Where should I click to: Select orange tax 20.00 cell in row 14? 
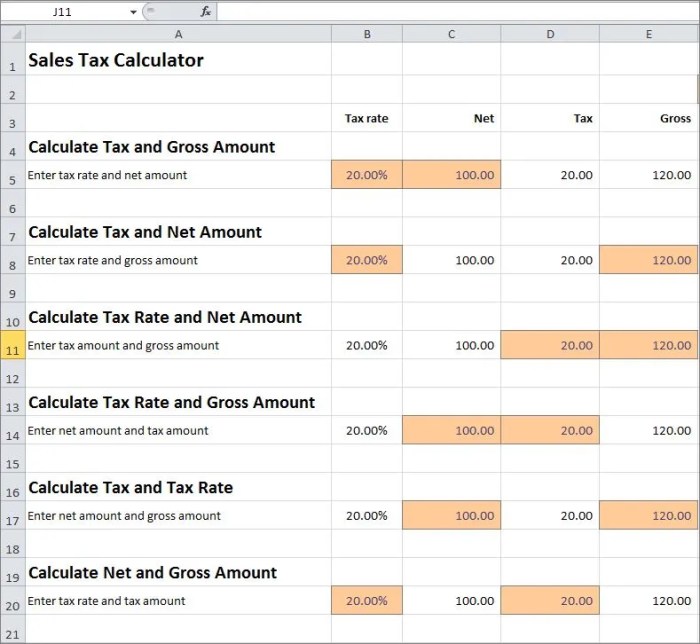[x=550, y=430]
